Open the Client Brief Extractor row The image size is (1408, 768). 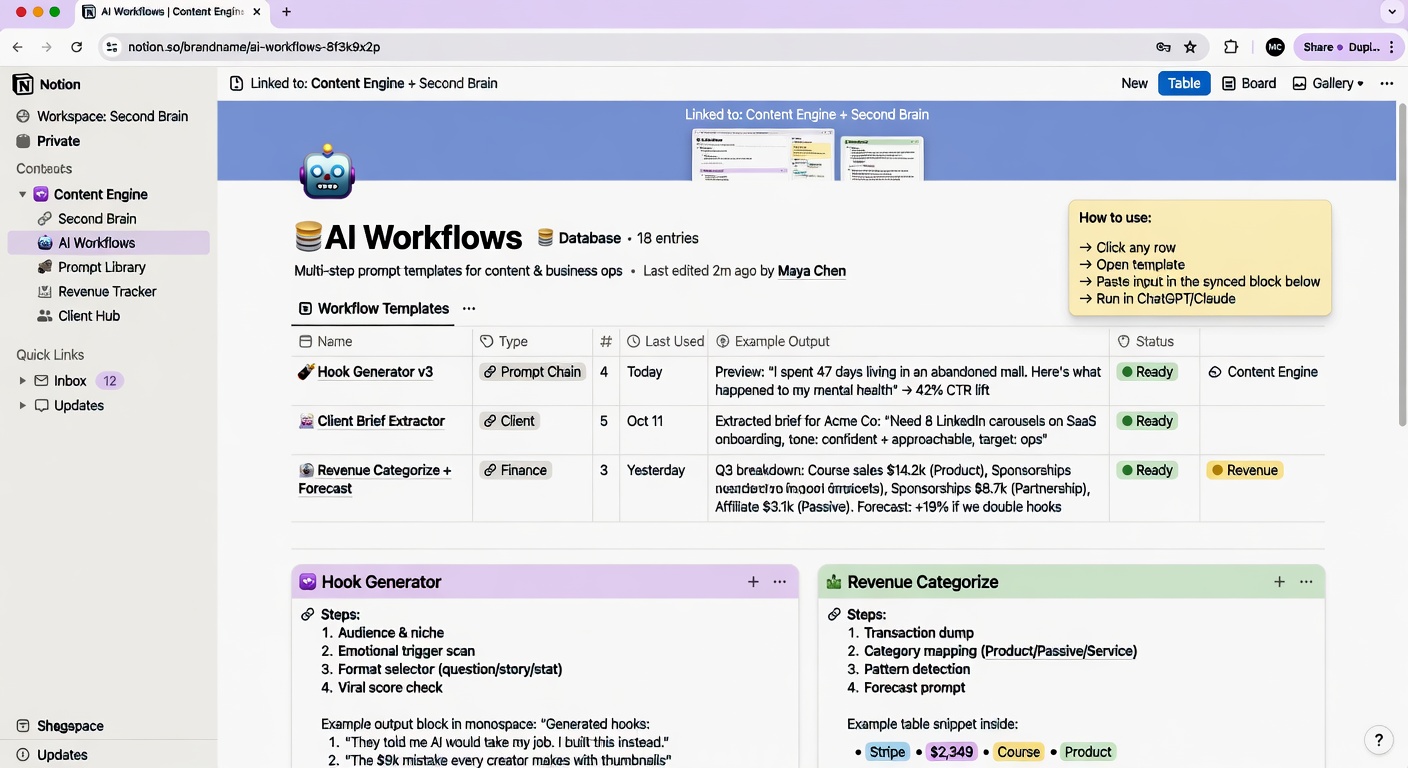[x=381, y=421]
